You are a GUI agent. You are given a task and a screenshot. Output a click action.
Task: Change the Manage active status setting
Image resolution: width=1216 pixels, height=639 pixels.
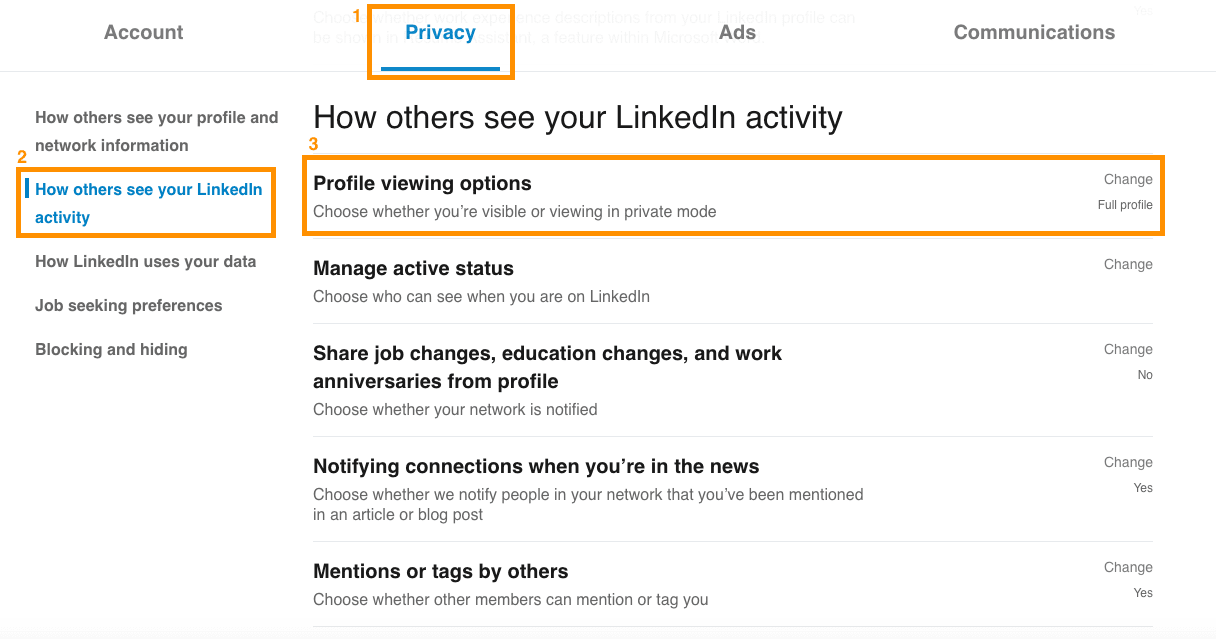point(1127,264)
